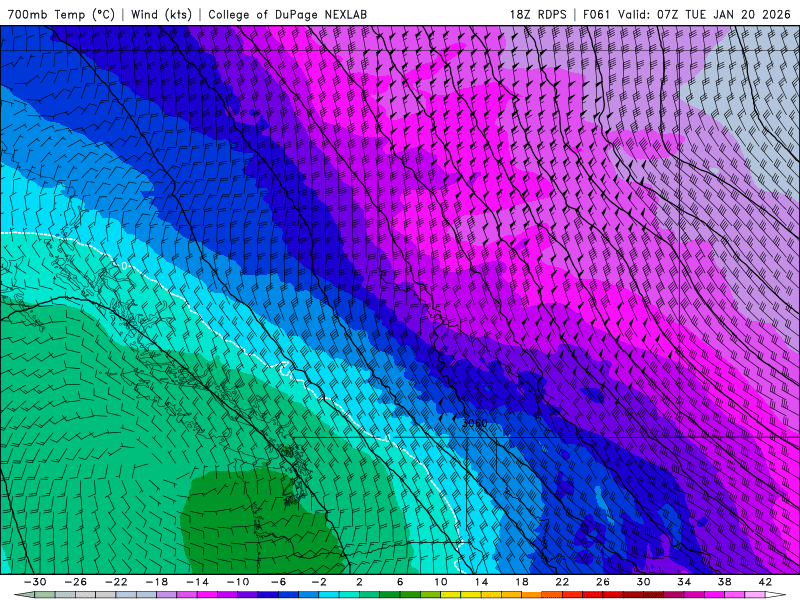
Task: Click the "-14" colorbar value
Action: pyautogui.click(x=197, y=582)
